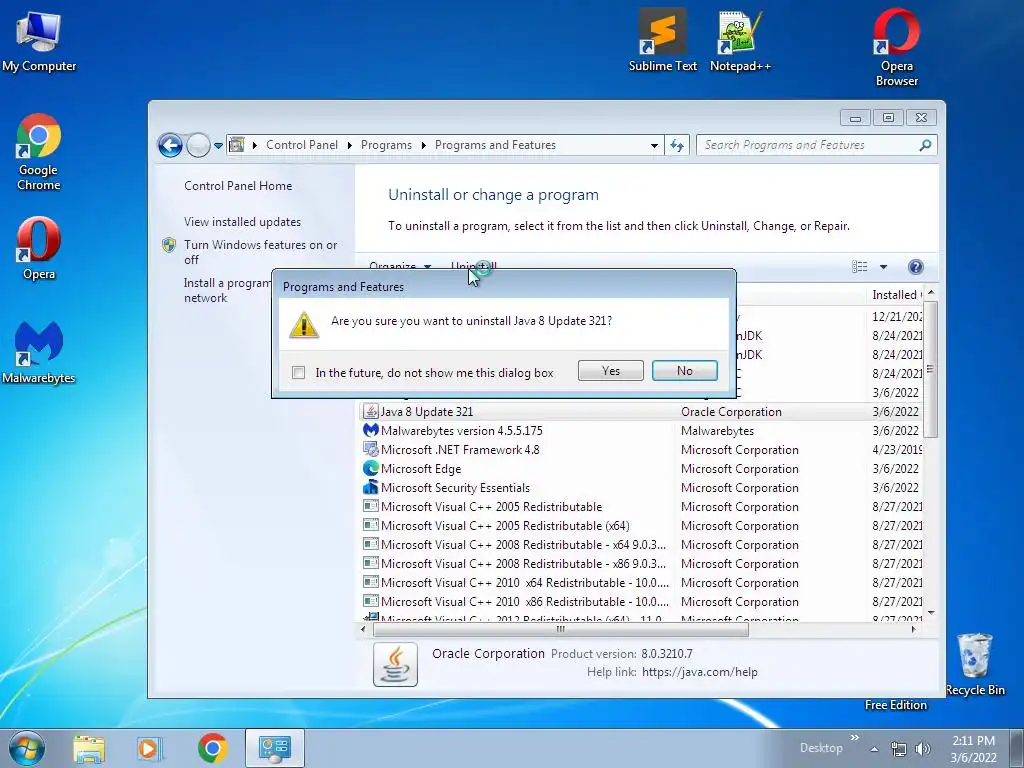The image size is (1024, 768).
Task: Cancel uninstall with the No button
Action: tap(684, 371)
